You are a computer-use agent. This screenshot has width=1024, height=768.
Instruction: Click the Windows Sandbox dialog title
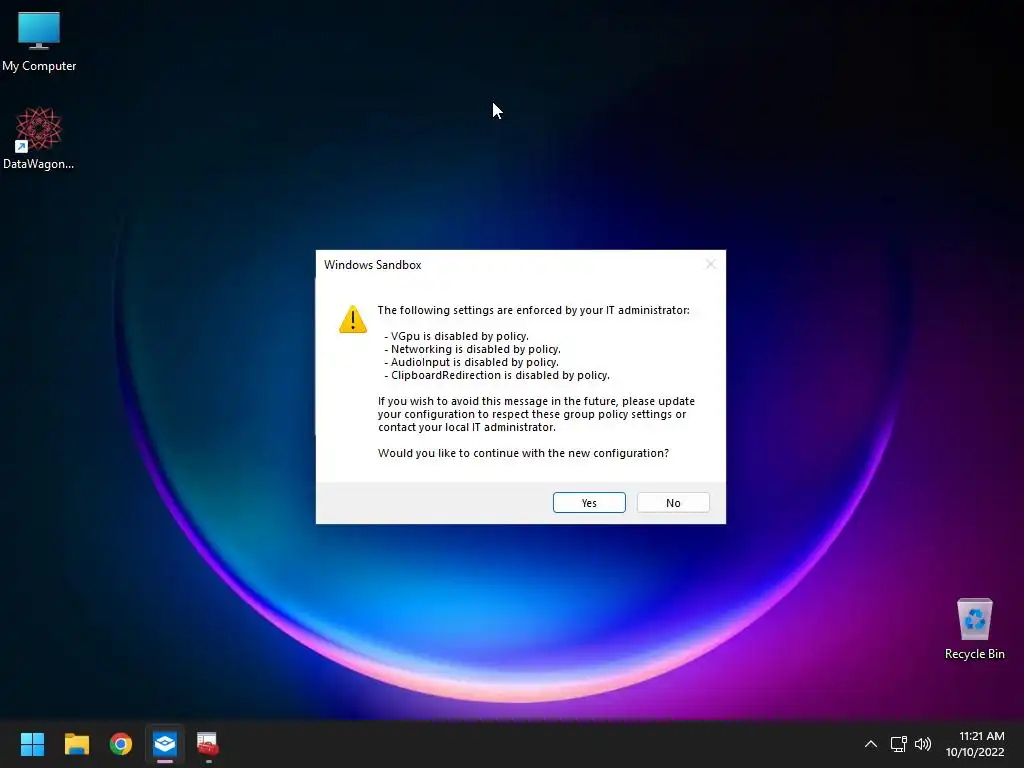coord(372,264)
